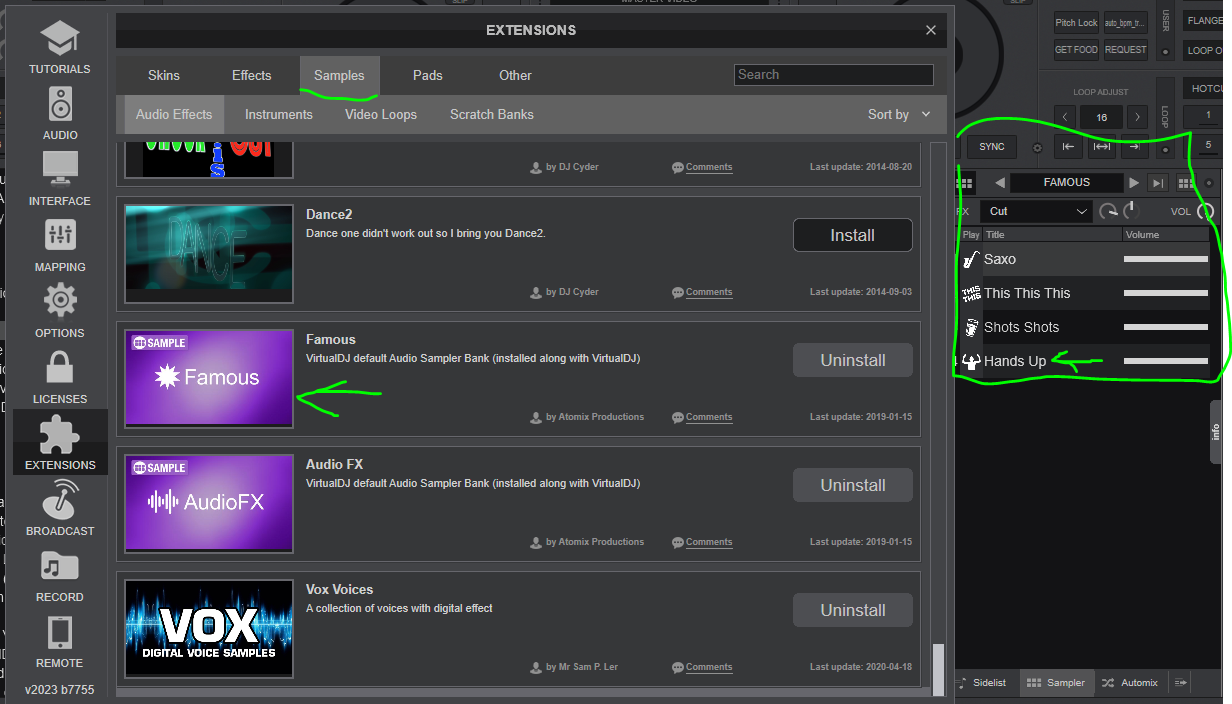Select the Instruments sub-tab

(x=279, y=115)
